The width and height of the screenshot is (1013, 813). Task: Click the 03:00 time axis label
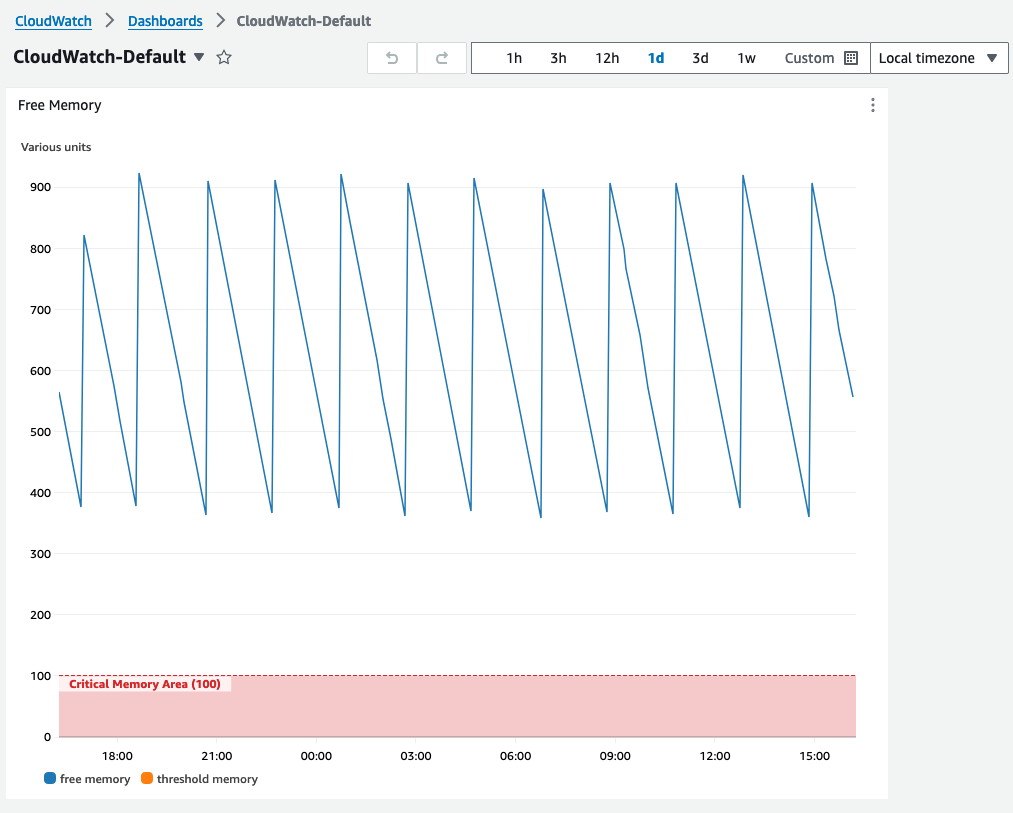tap(415, 756)
